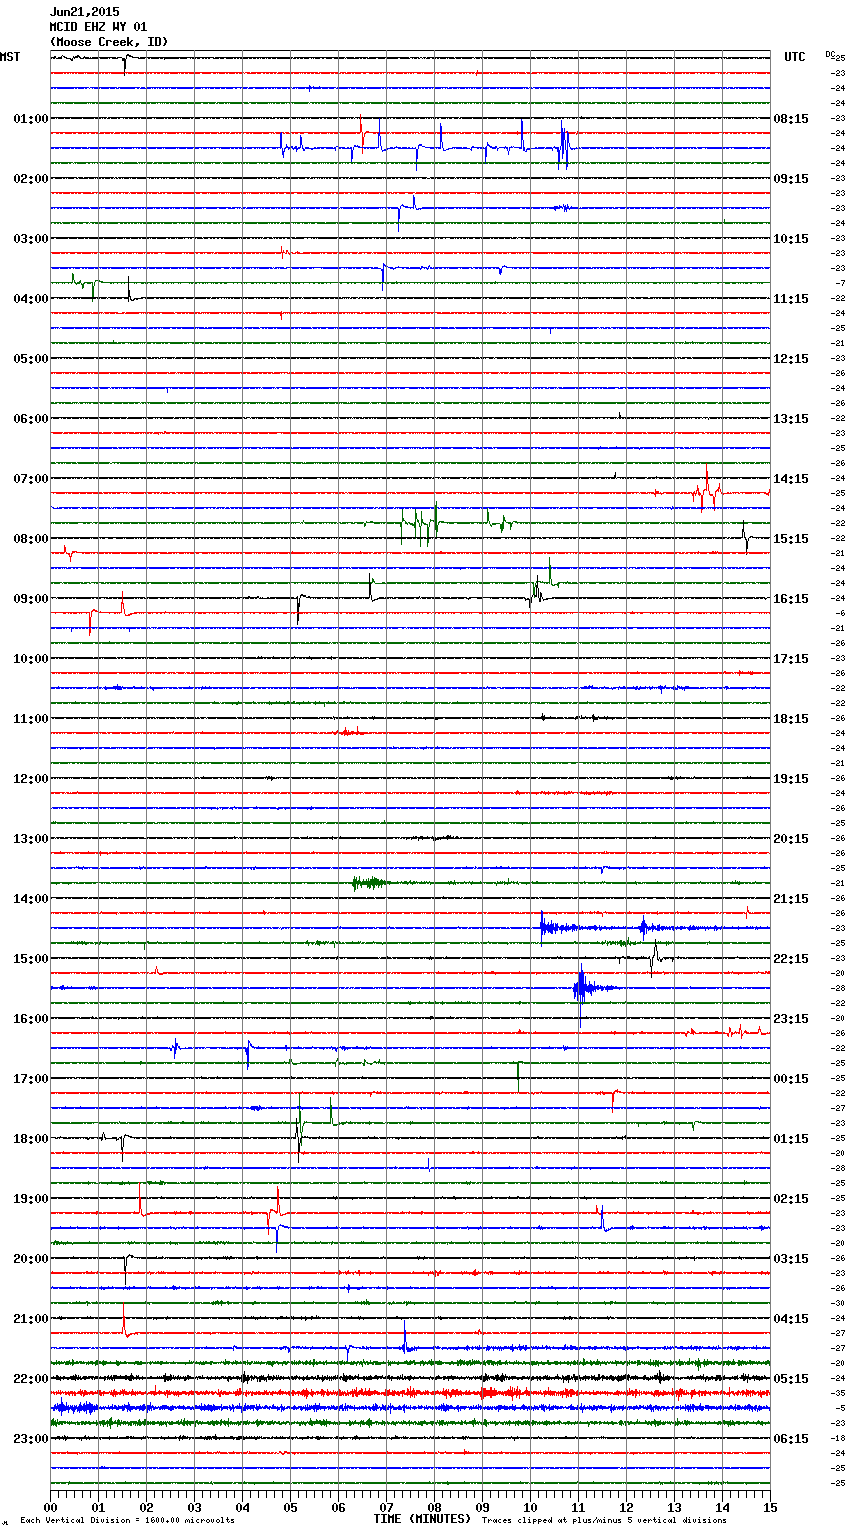Click the "09:15" UTC time label
850x1534 pixels.
(x=791, y=179)
